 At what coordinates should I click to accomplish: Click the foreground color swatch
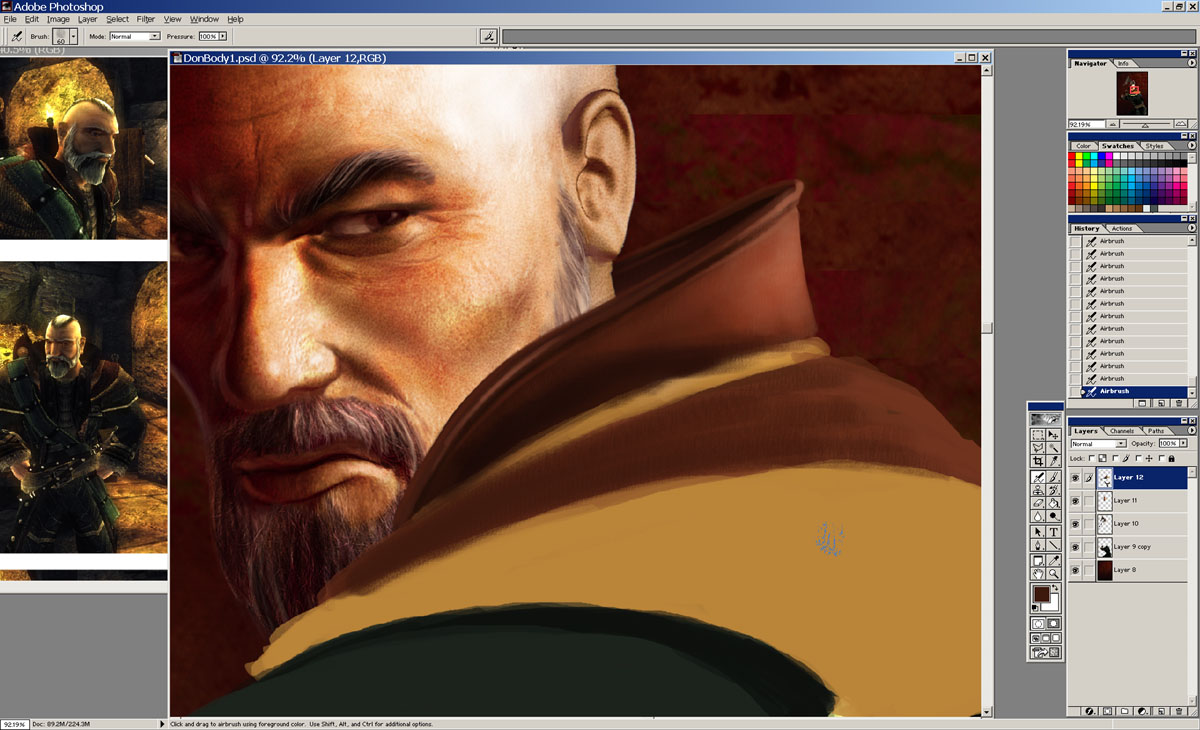tap(1041, 595)
